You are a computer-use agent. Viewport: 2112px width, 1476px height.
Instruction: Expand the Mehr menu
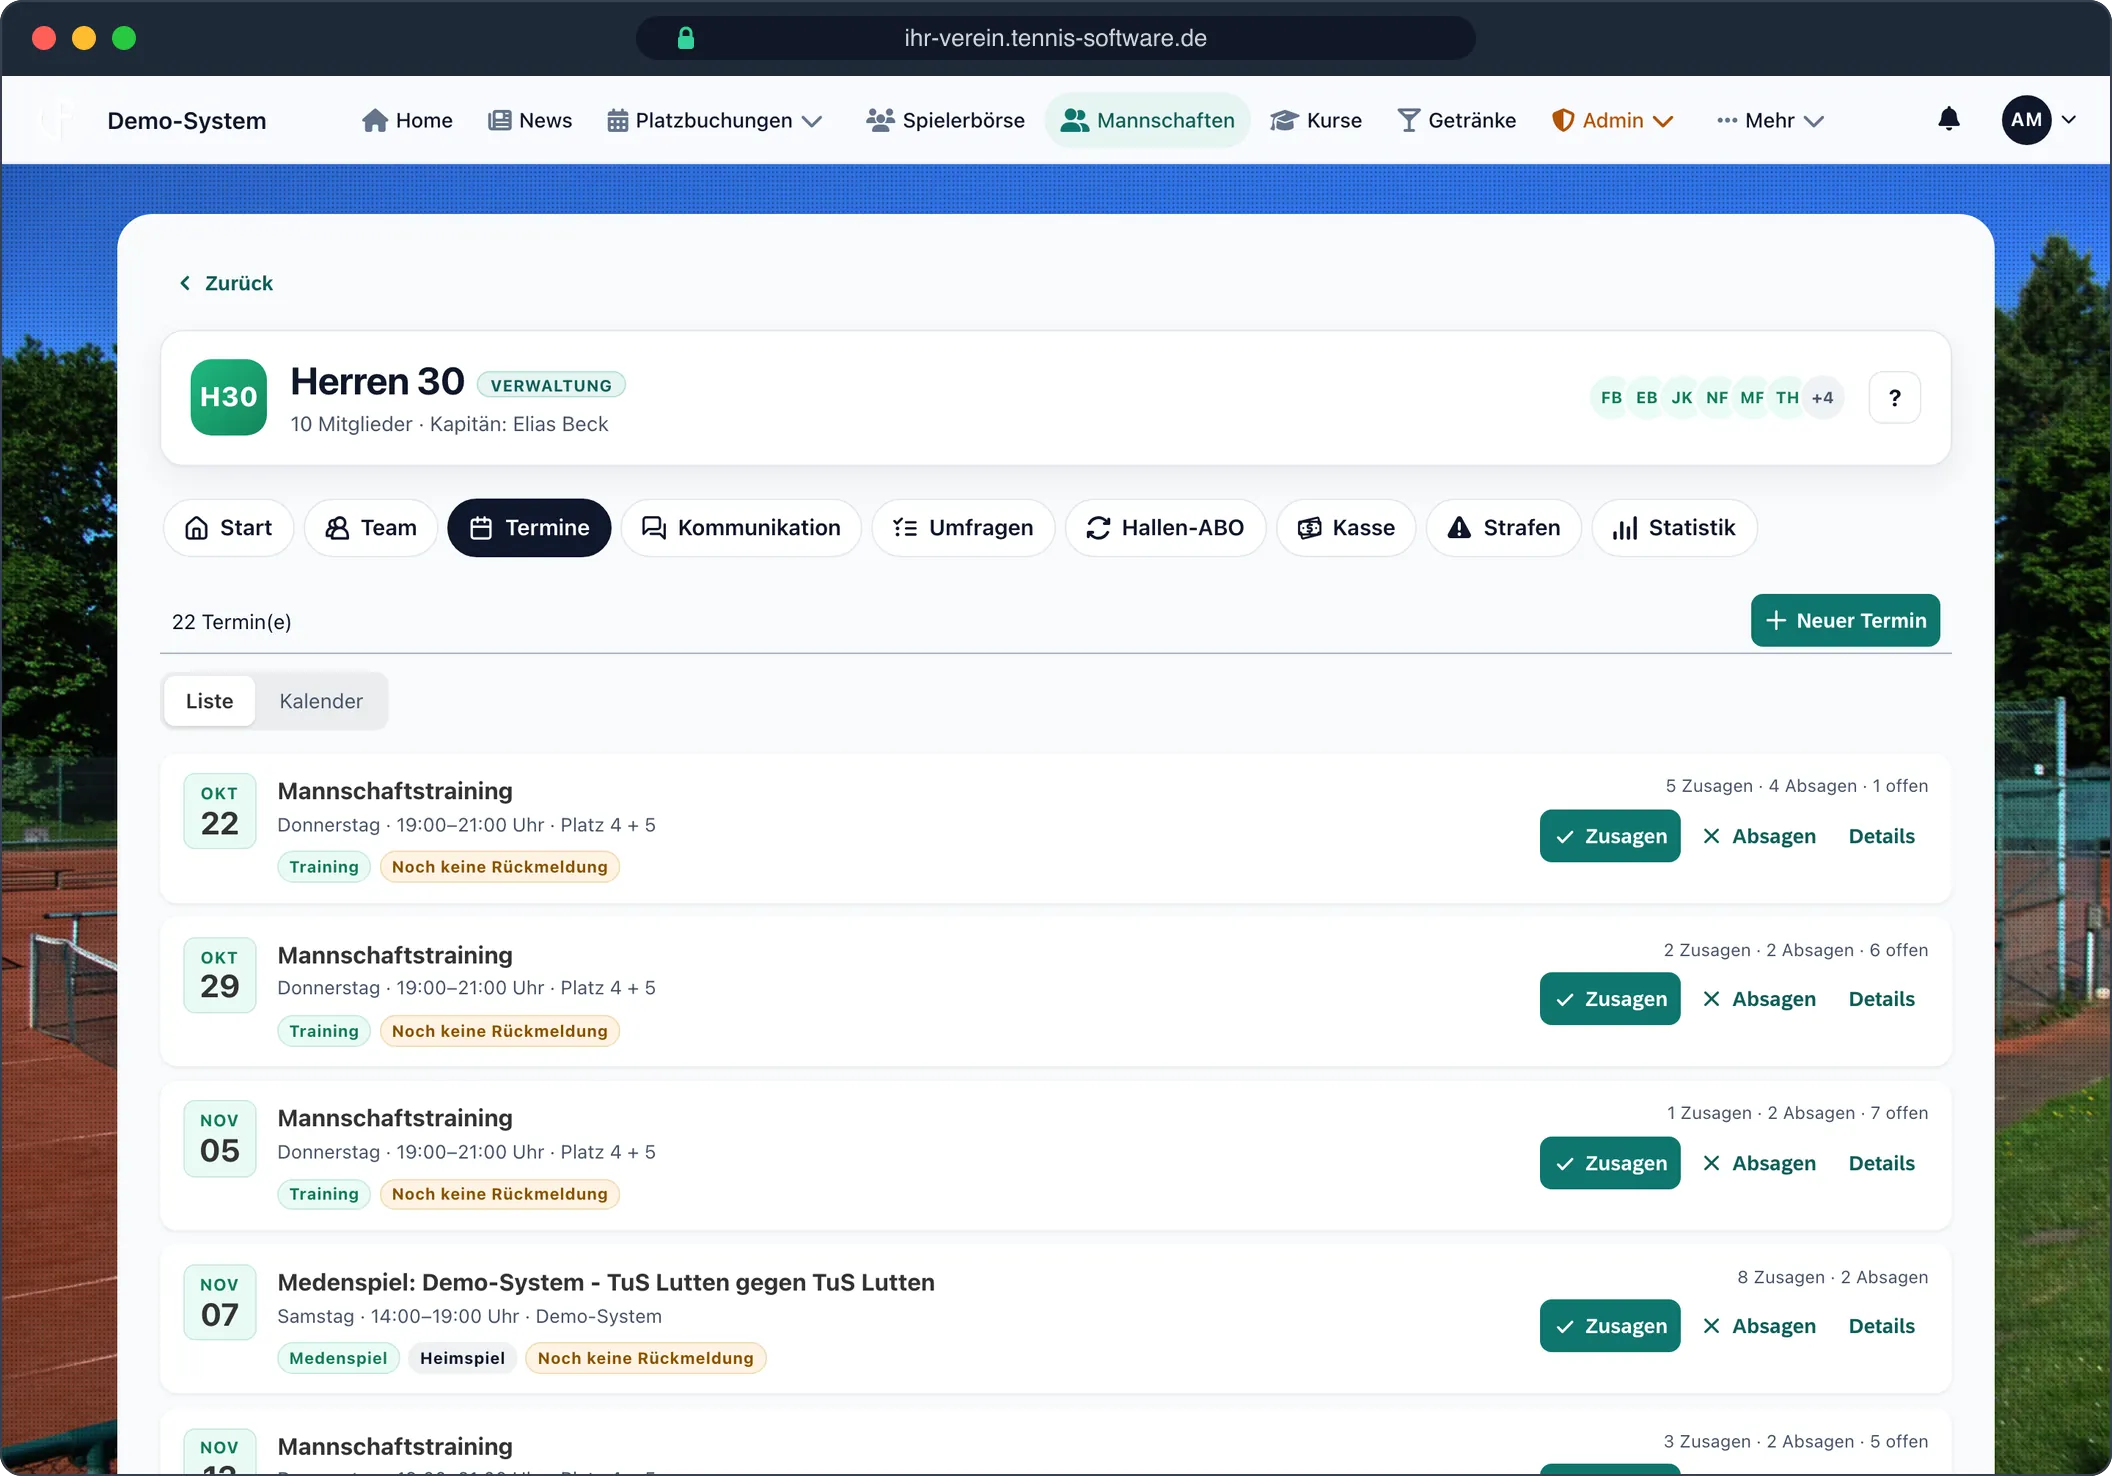point(1770,120)
